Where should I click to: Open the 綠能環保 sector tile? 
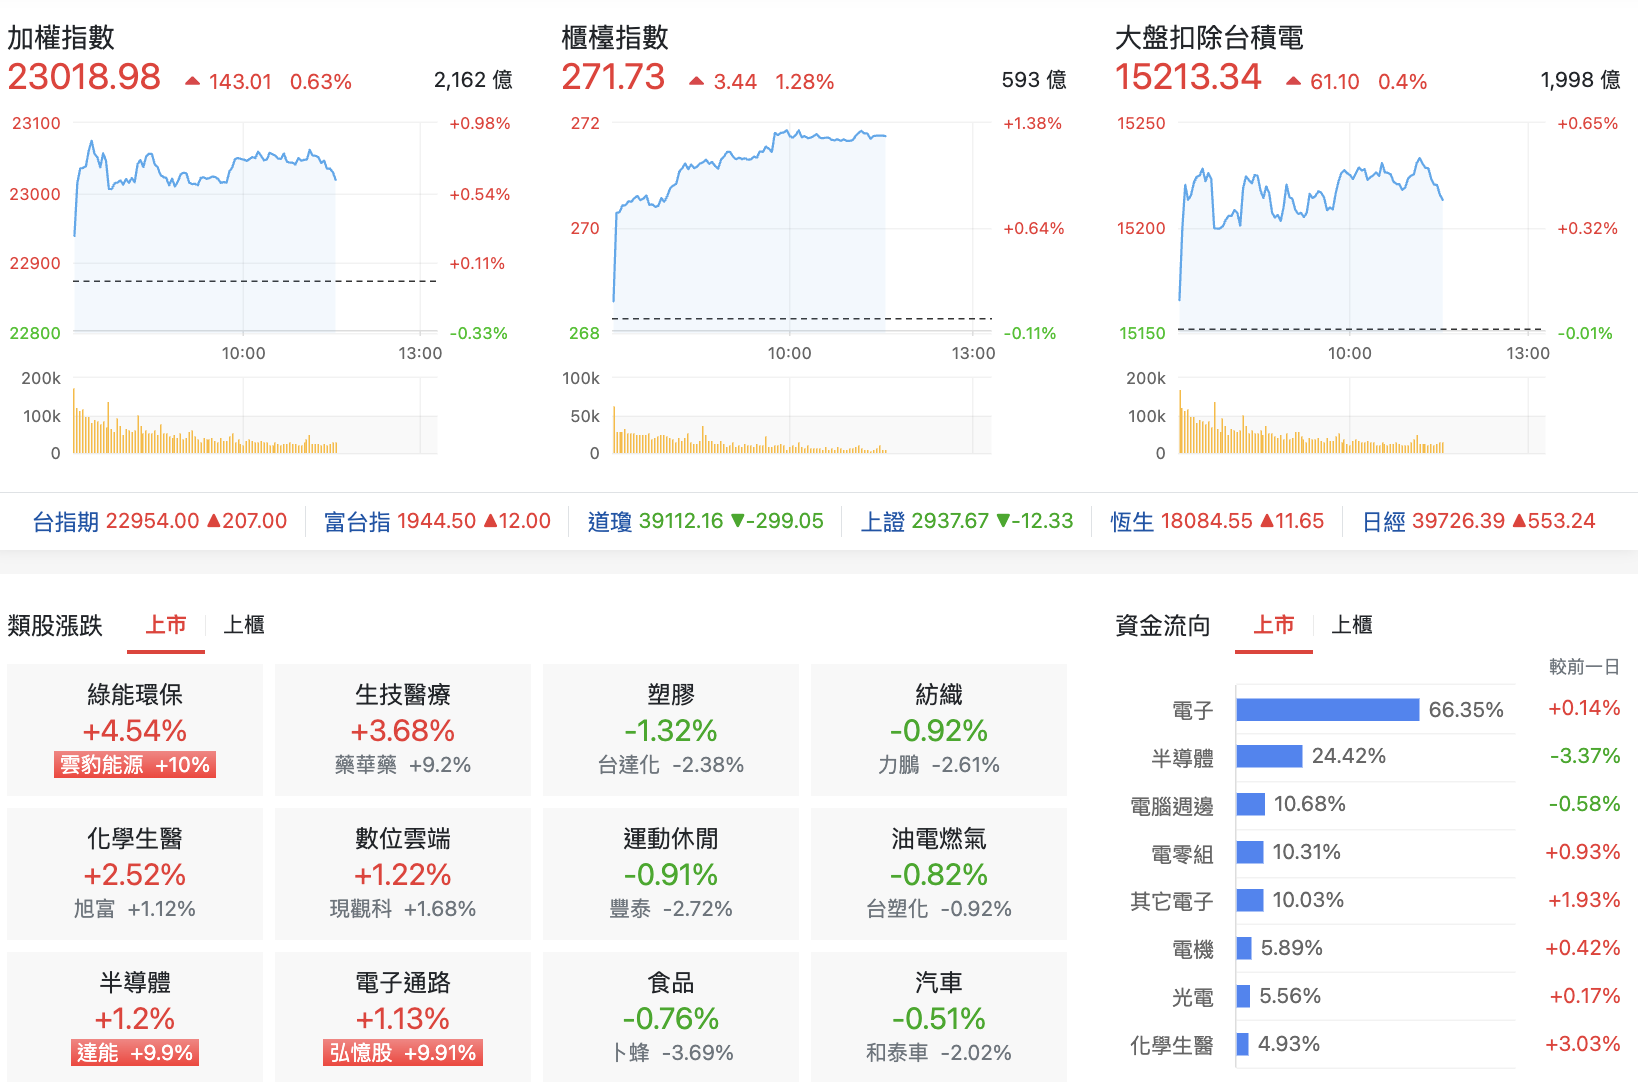click(x=135, y=730)
